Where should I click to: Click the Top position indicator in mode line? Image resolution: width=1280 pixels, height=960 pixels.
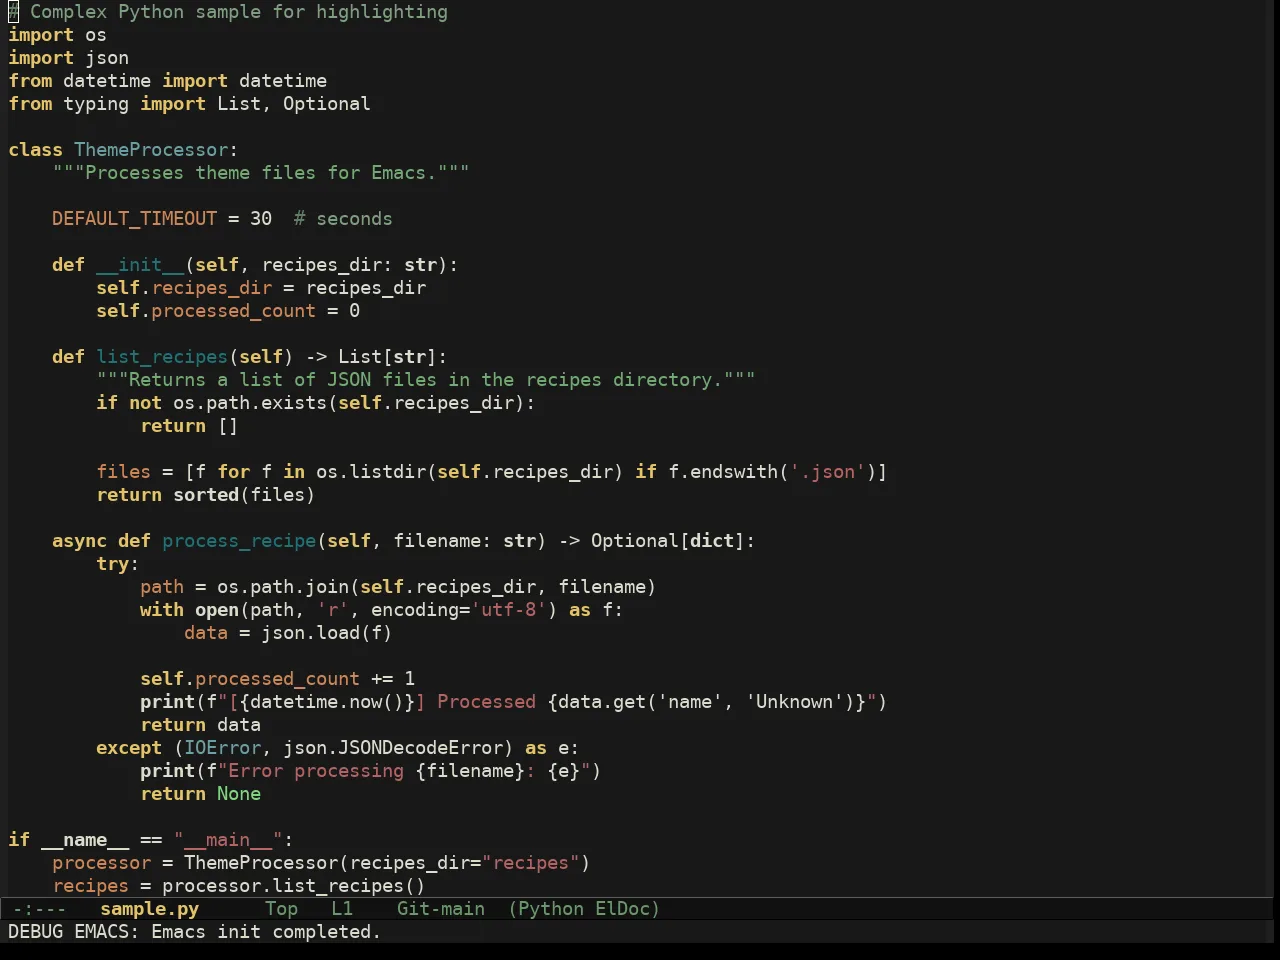click(x=281, y=909)
